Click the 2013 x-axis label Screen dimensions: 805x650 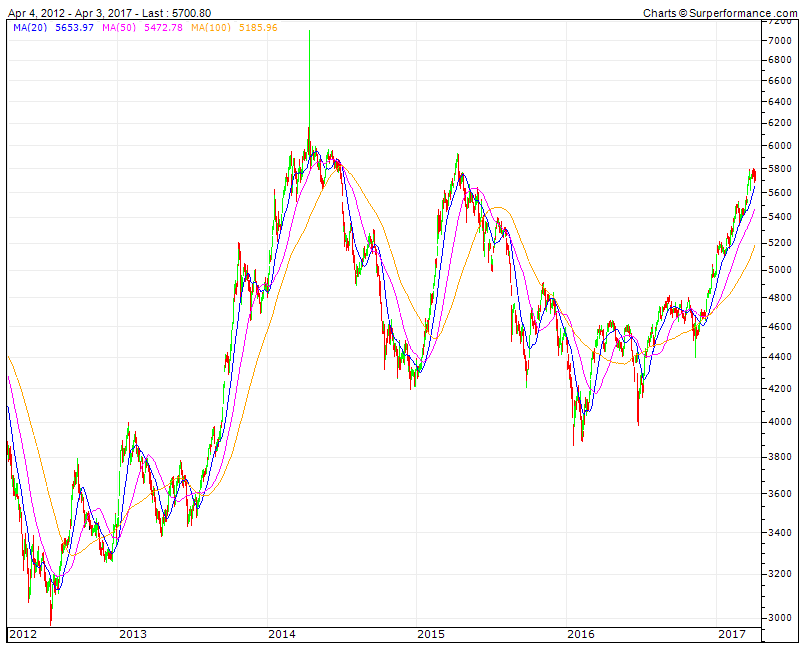(133, 634)
